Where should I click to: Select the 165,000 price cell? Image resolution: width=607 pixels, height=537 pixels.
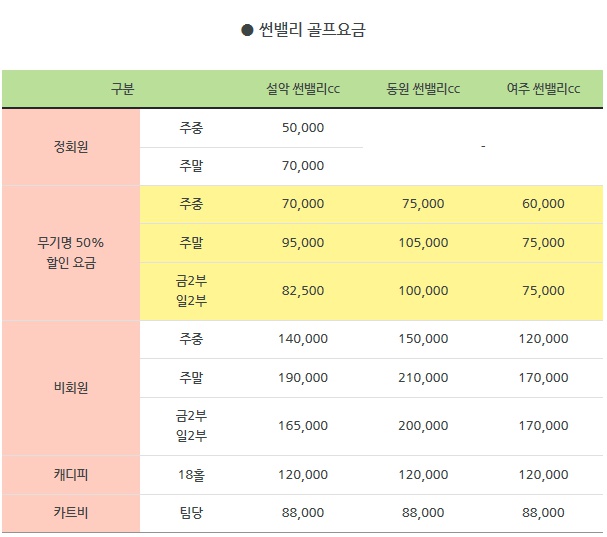click(x=303, y=426)
